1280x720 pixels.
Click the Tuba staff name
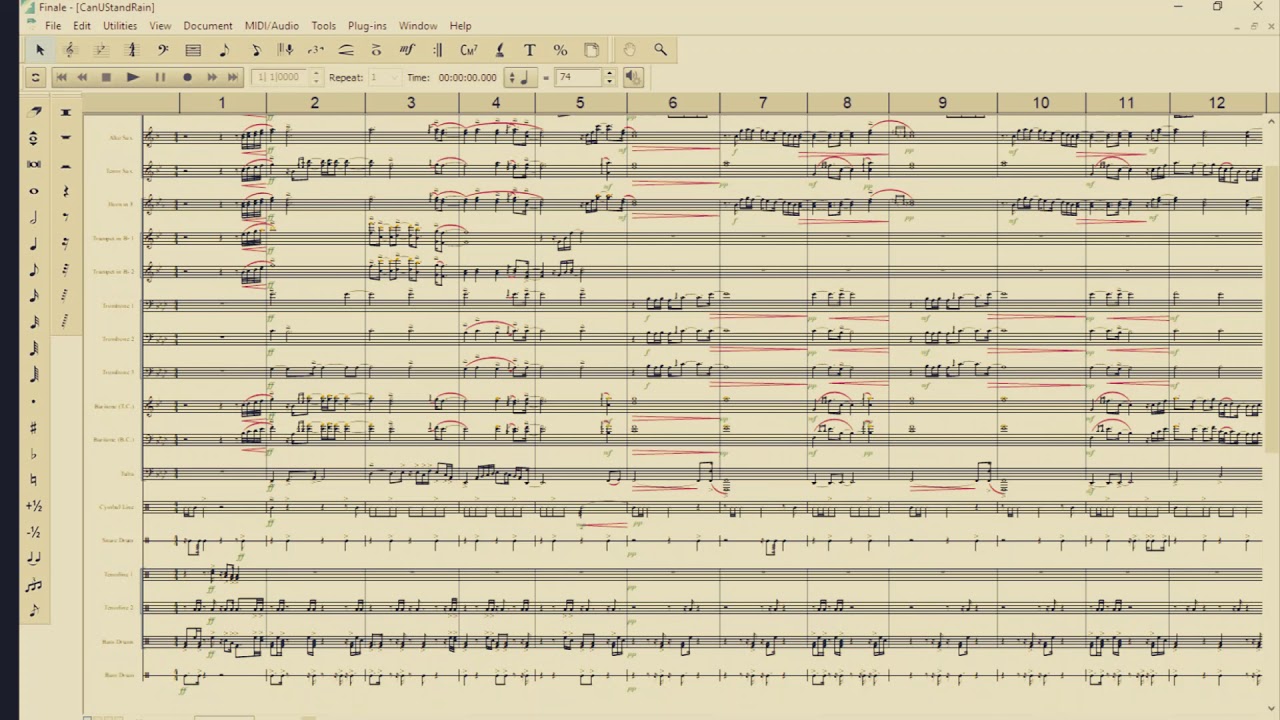click(x=127, y=474)
